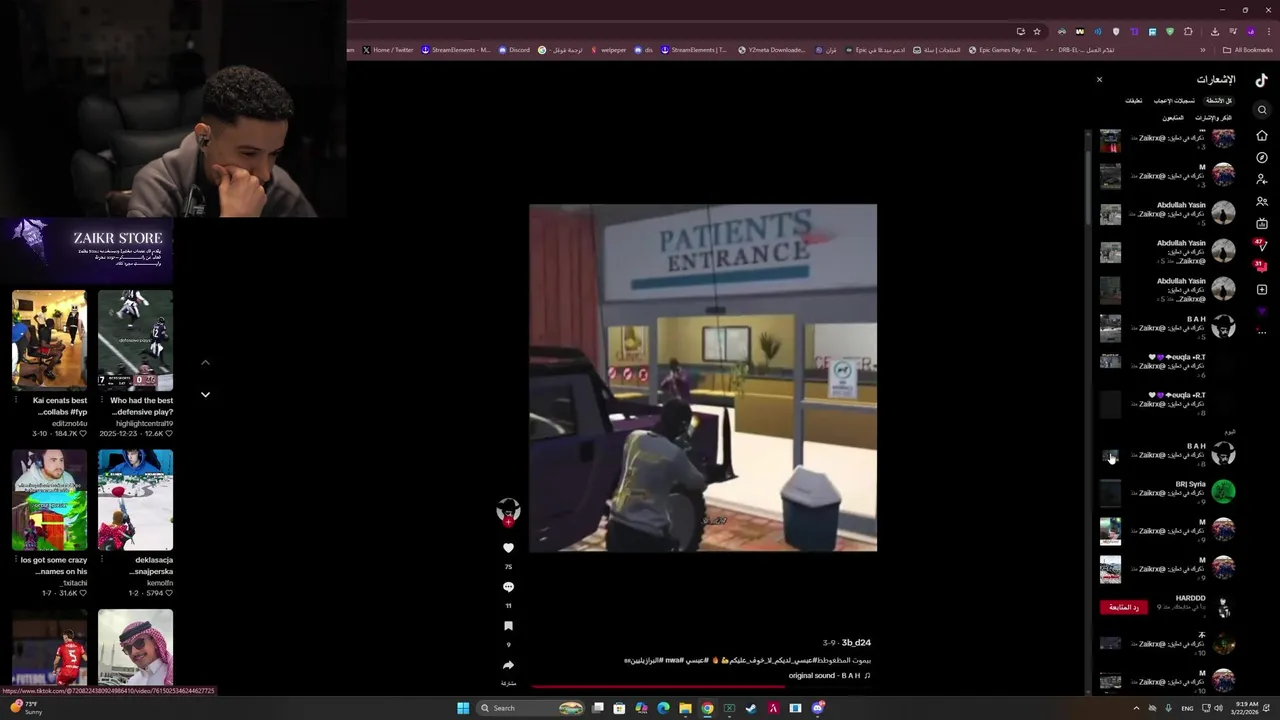The height and width of the screenshot is (720, 1280).
Task: Open the 'deklasacja snajperska' video thumbnail
Action: pyautogui.click(x=135, y=500)
